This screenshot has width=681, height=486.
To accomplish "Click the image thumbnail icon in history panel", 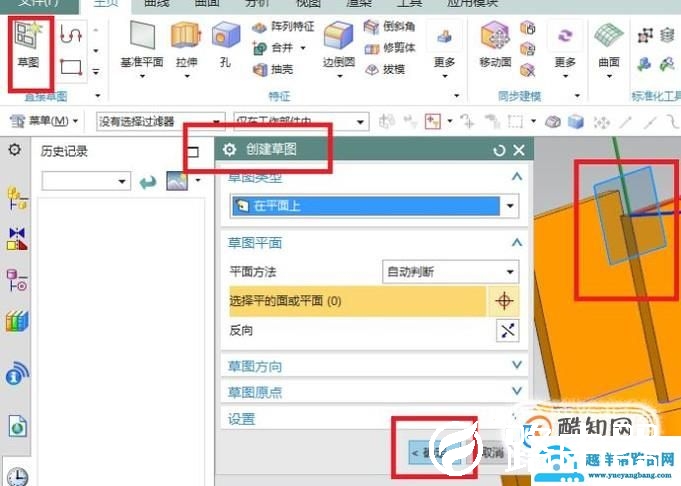I will (177, 181).
